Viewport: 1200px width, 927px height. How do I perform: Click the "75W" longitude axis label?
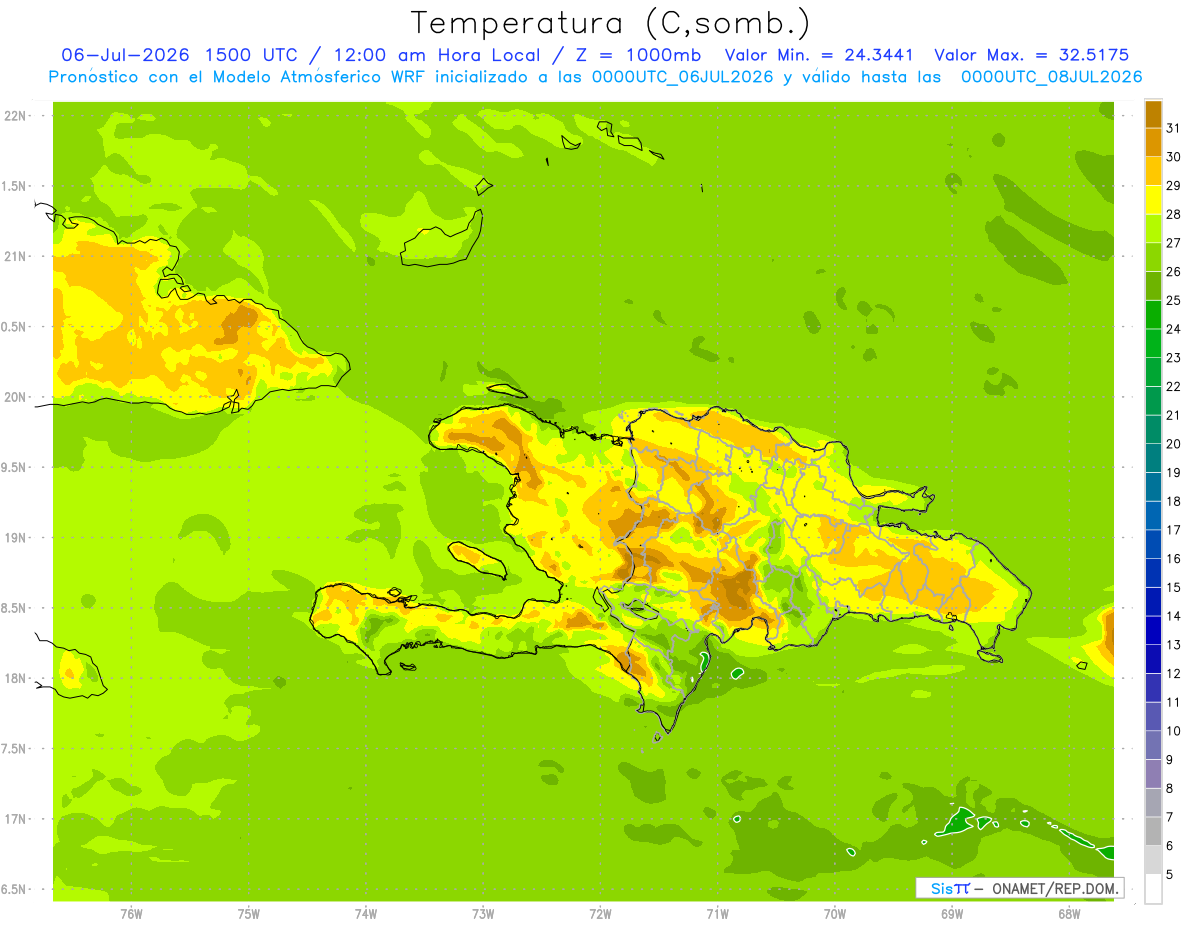point(249,914)
